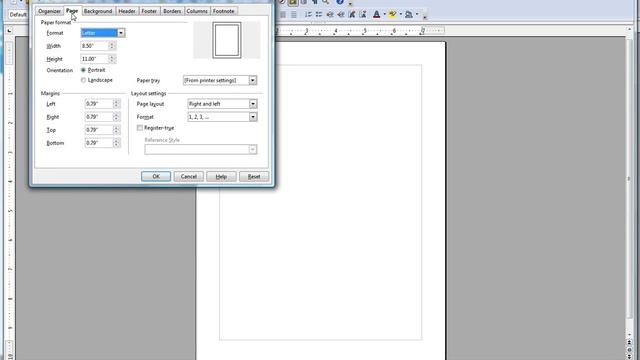Click the Zoom magnifier toolbar icon
This screenshot has height=360, width=640.
[325, 2]
